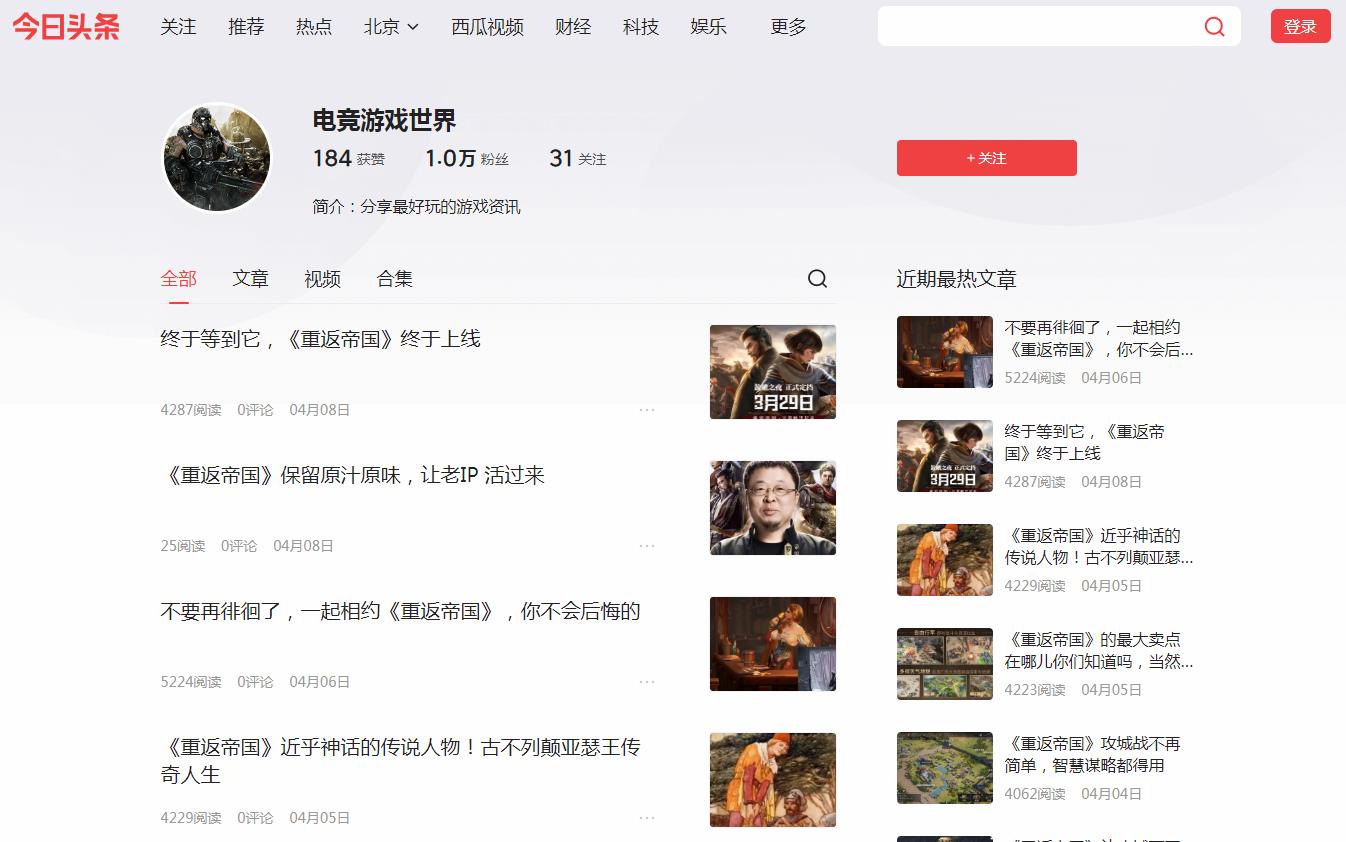Switch to the 视频 tab
The height and width of the screenshot is (842, 1346).
pyautogui.click(x=323, y=279)
